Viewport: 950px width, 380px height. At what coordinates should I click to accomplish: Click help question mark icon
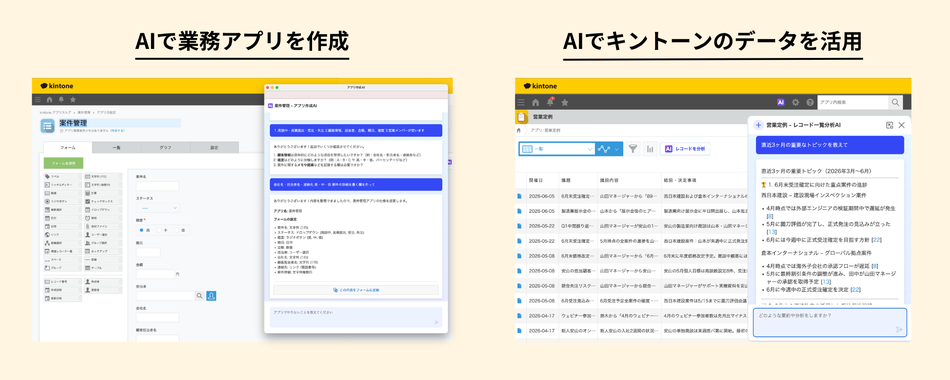point(810,102)
